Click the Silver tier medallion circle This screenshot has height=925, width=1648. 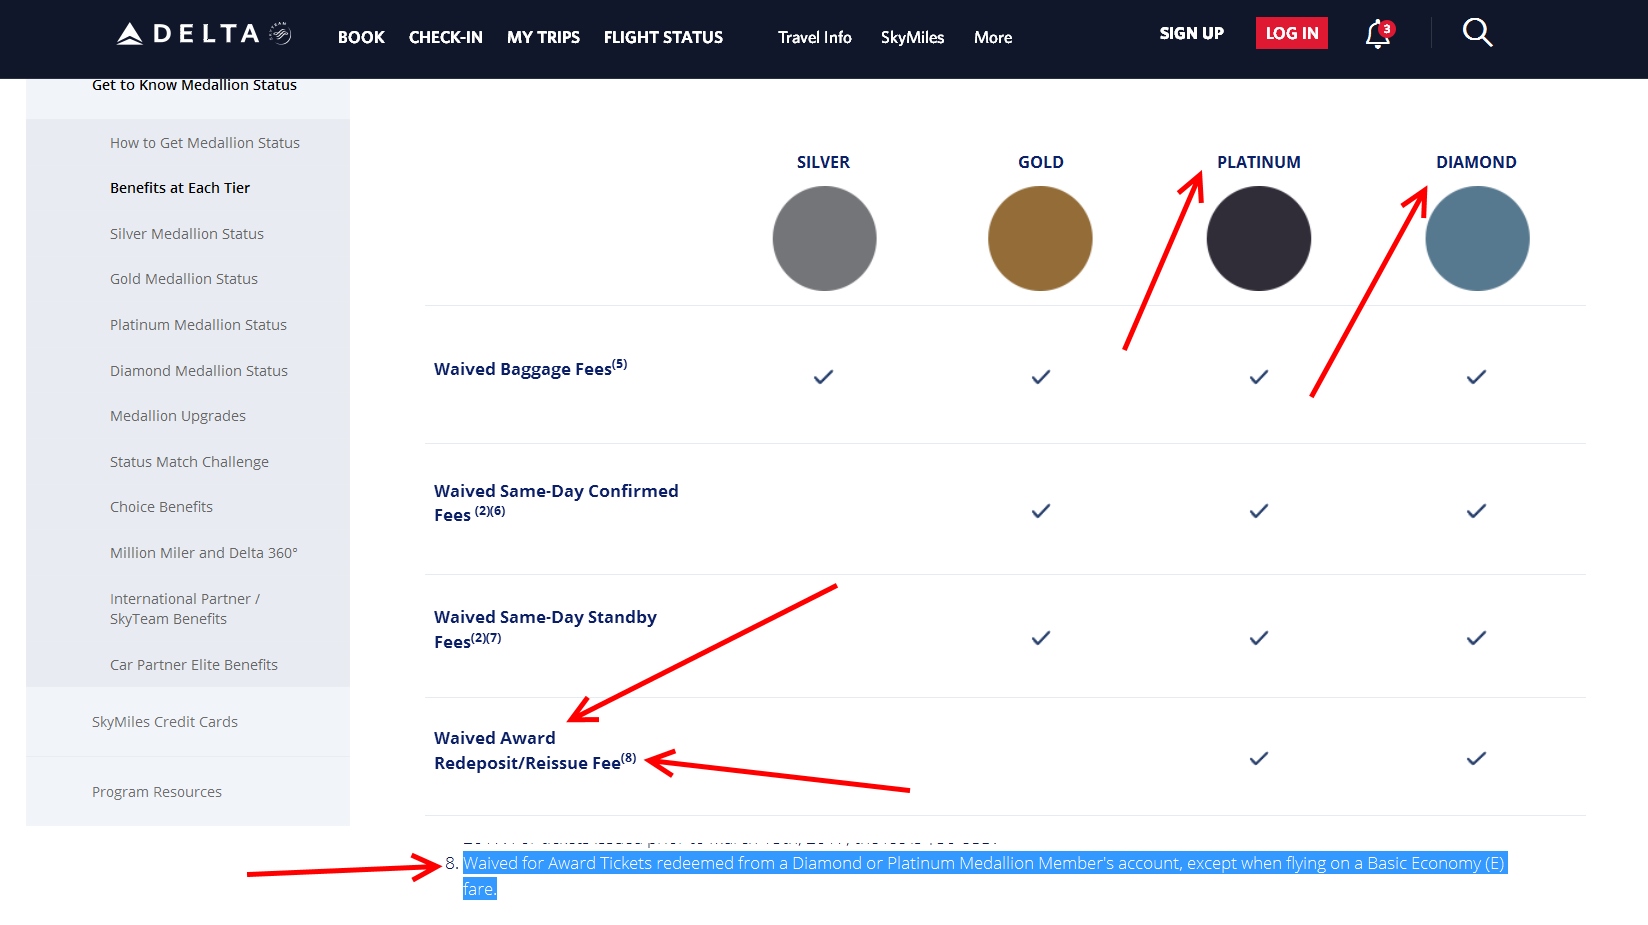pyautogui.click(x=823, y=238)
